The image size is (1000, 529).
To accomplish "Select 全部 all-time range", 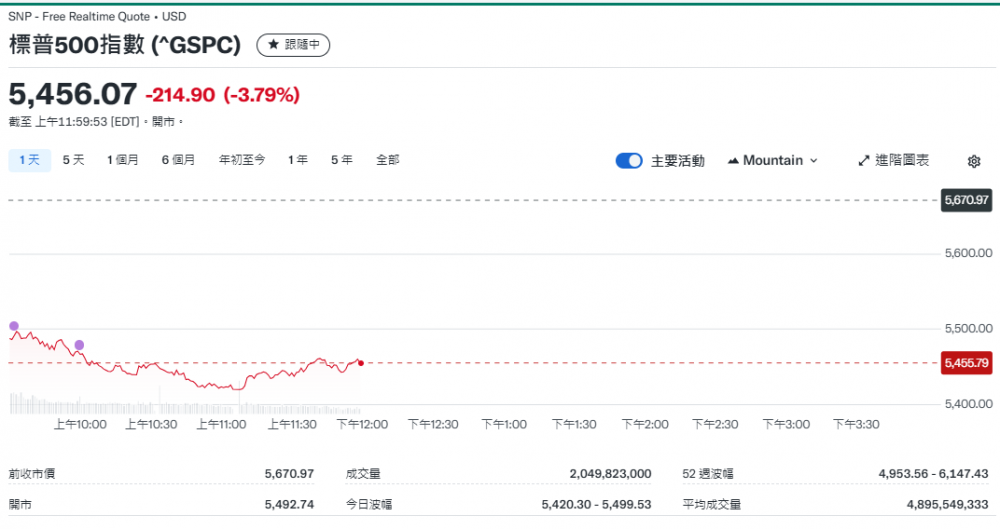I will click(x=387, y=160).
